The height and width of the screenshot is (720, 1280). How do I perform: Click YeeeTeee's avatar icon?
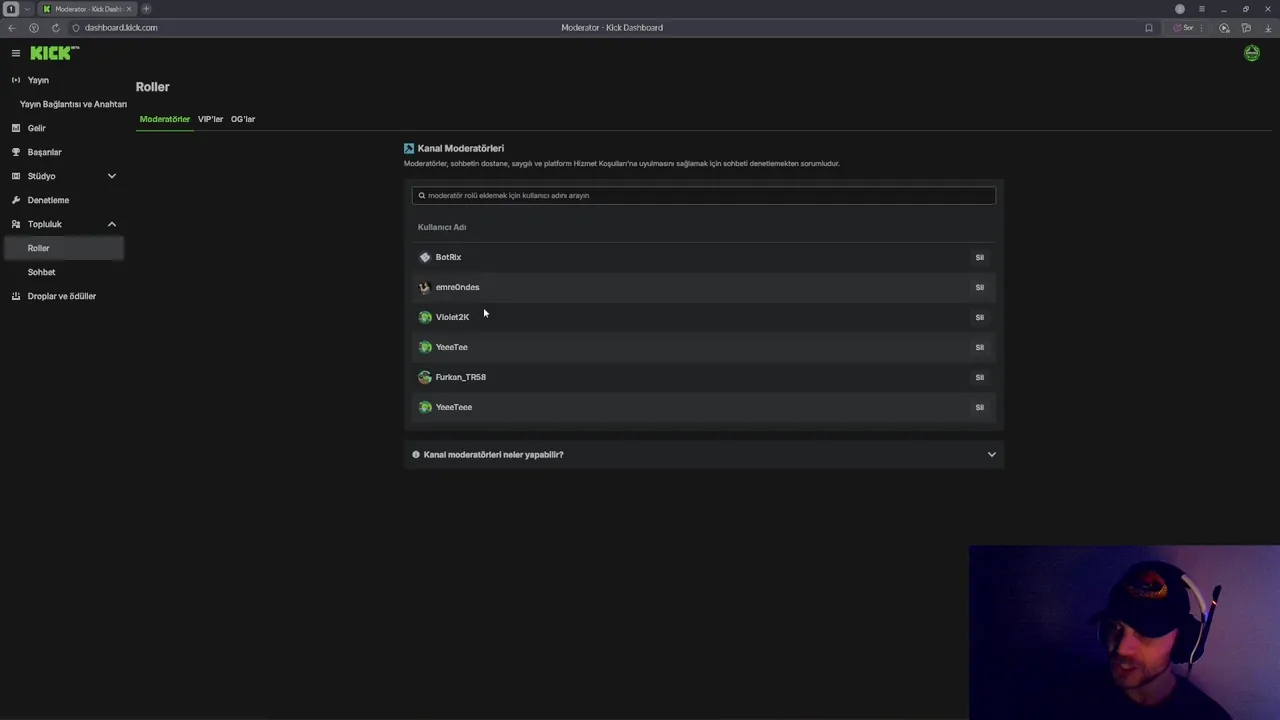click(x=425, y=407)
